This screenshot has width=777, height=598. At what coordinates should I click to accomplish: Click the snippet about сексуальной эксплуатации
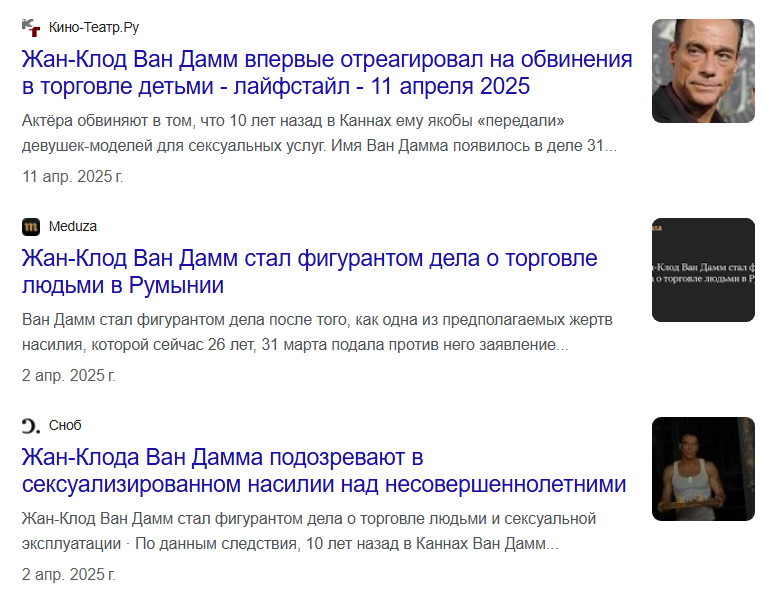309,531
